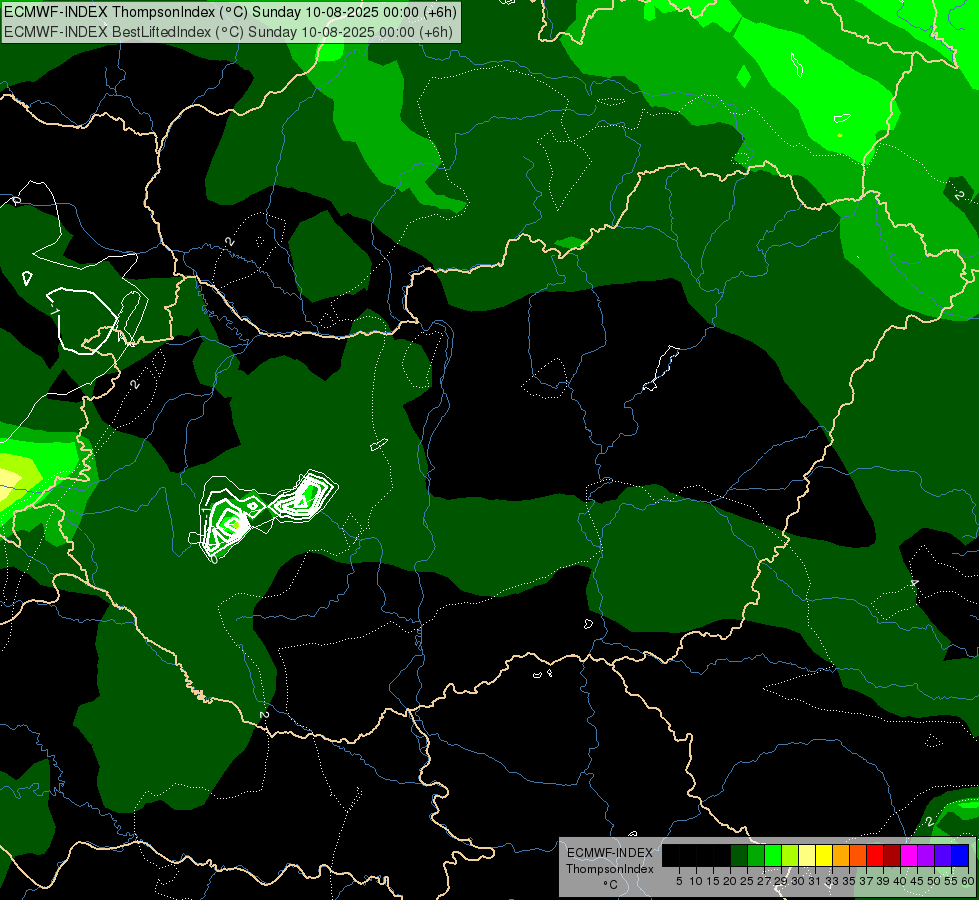The height and width of the screenshot is (900, 979).
Task: Click the legend tick value '15'
Action: pos(713,881)
